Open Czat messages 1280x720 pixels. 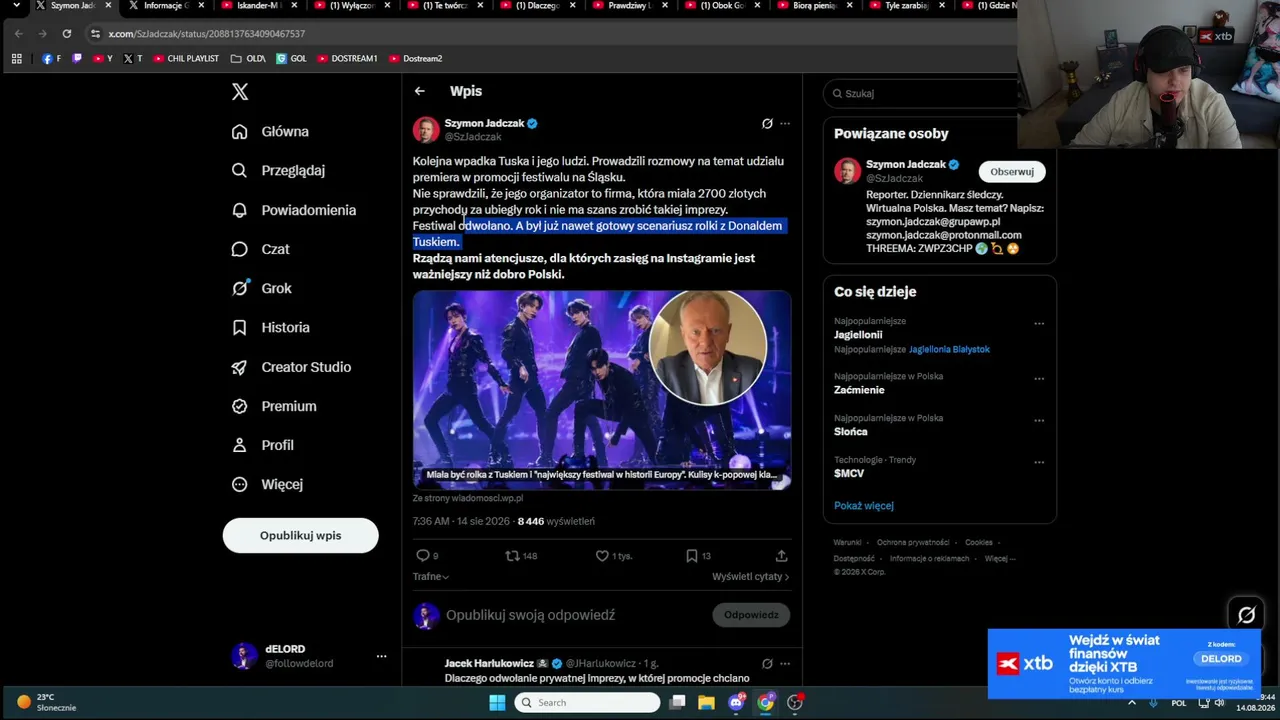(260, 249)
